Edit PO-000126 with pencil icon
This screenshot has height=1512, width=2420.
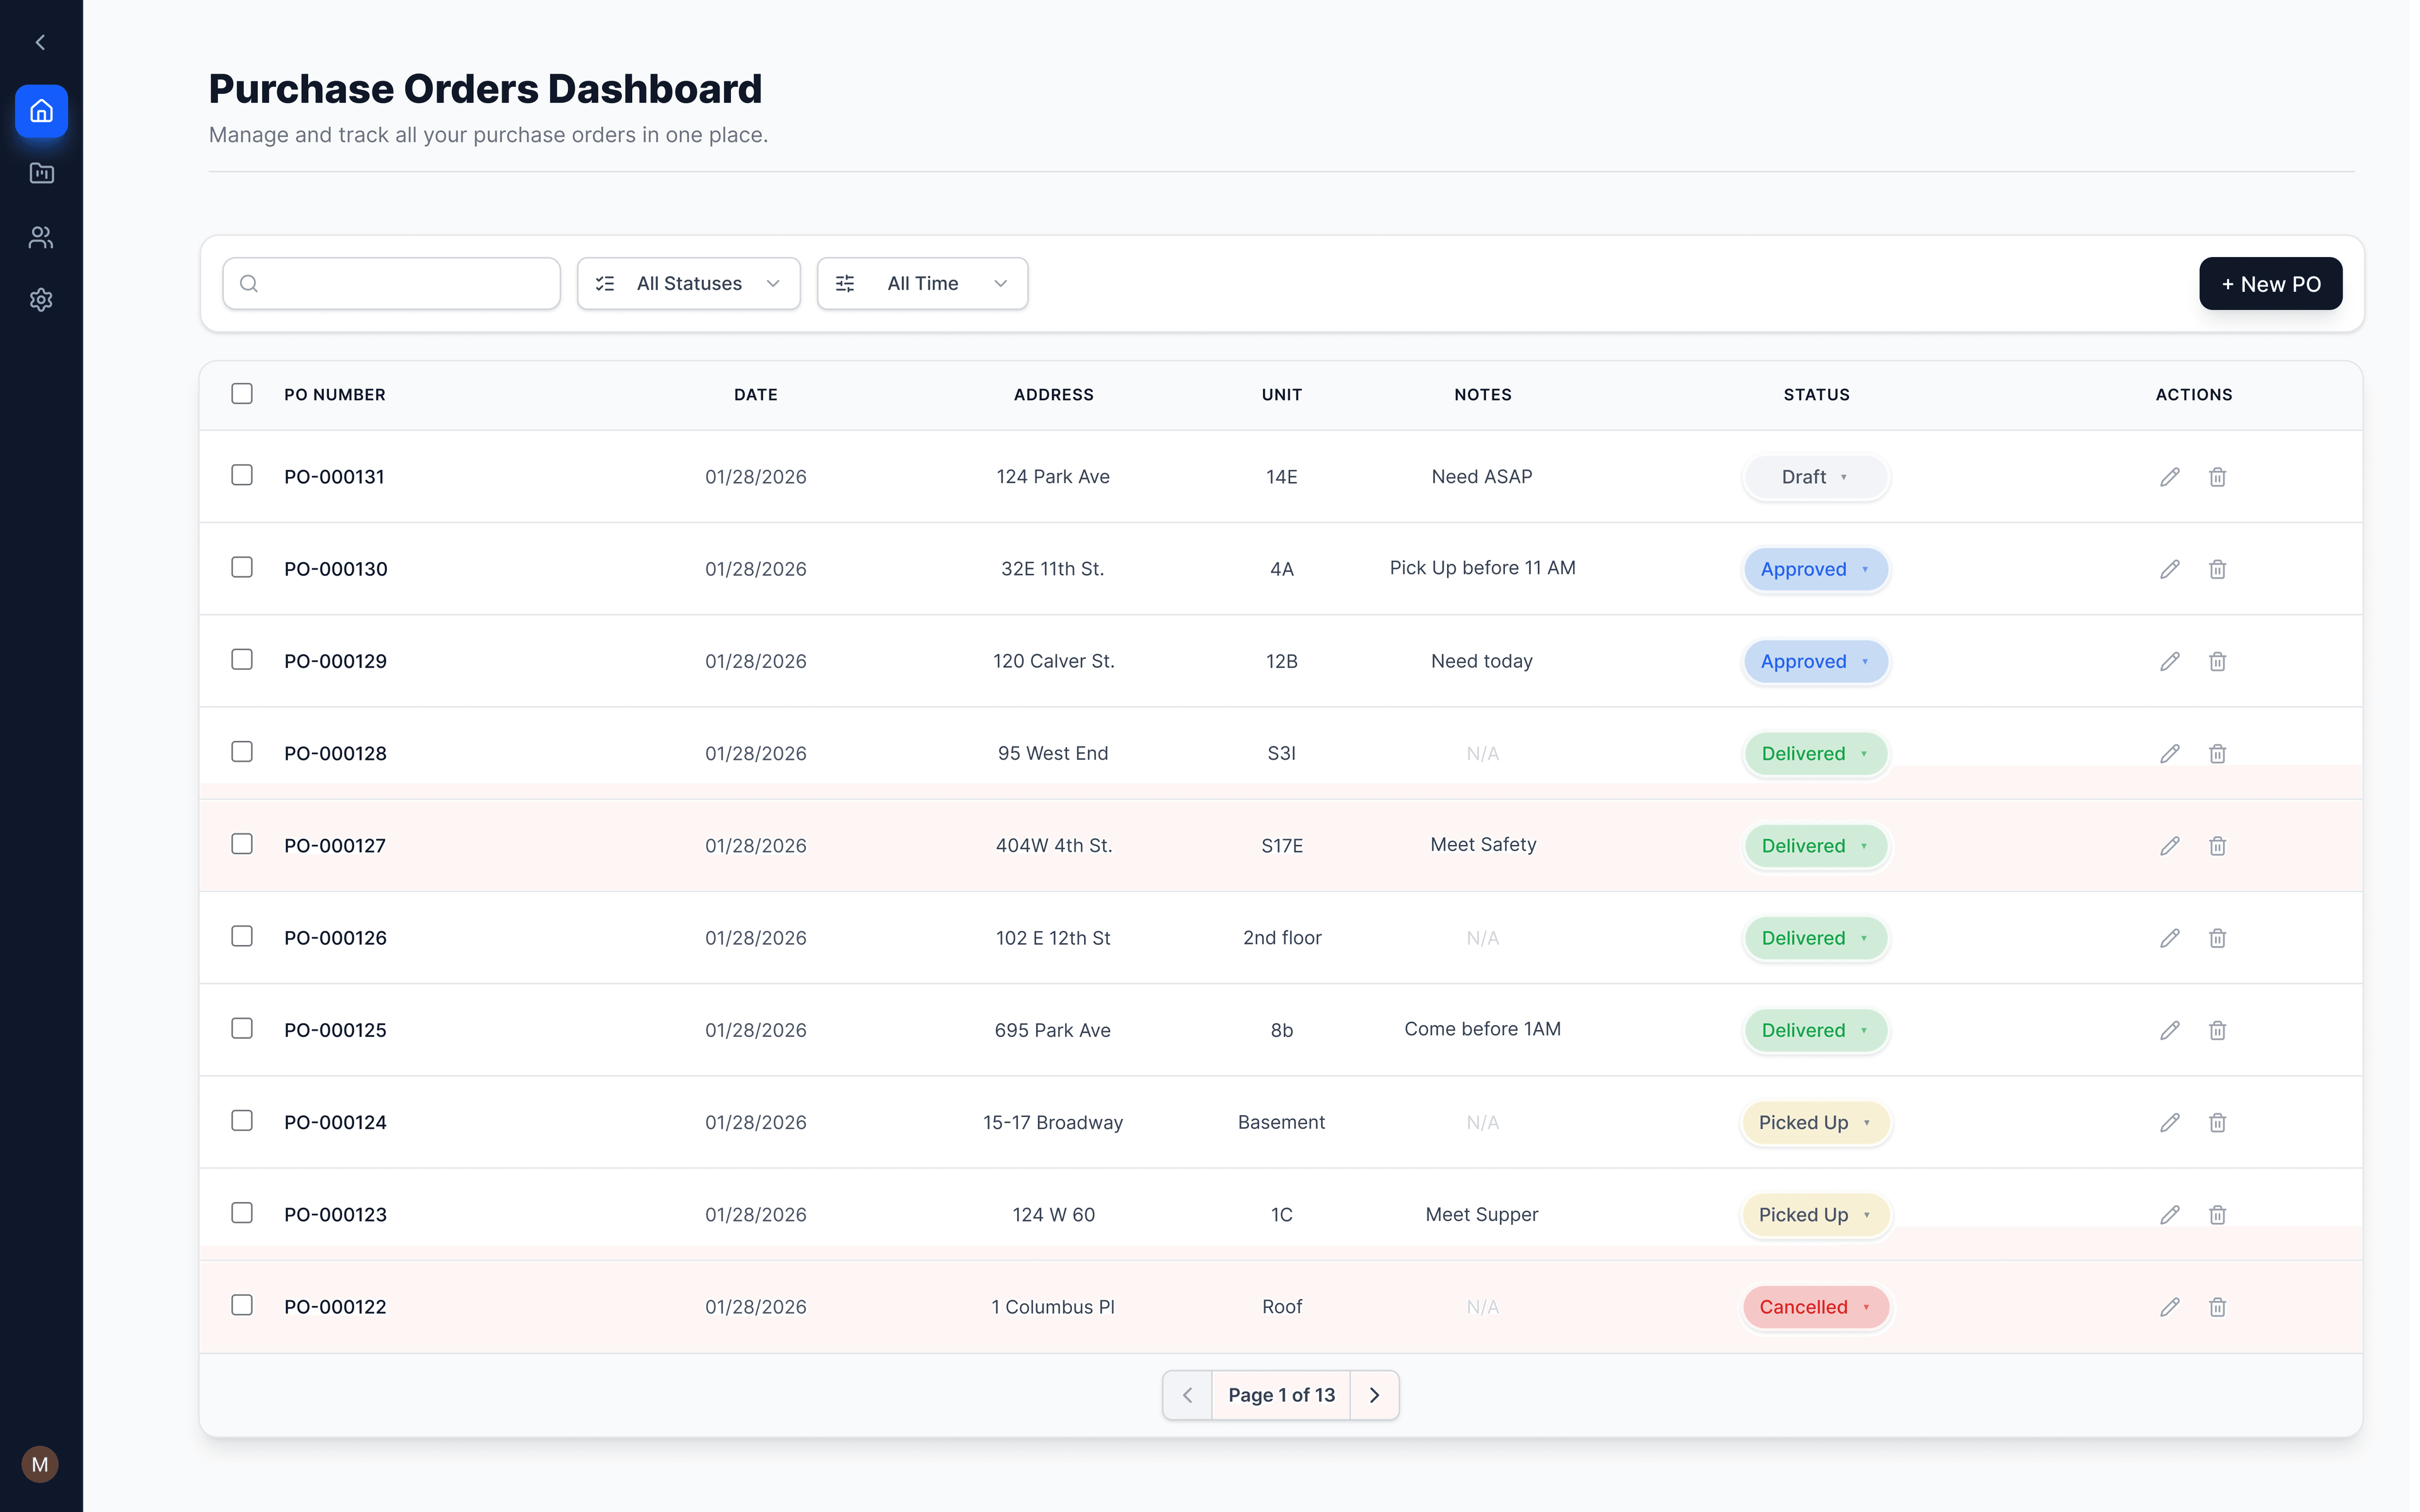pyautogui.click(x=2170, y=938)
